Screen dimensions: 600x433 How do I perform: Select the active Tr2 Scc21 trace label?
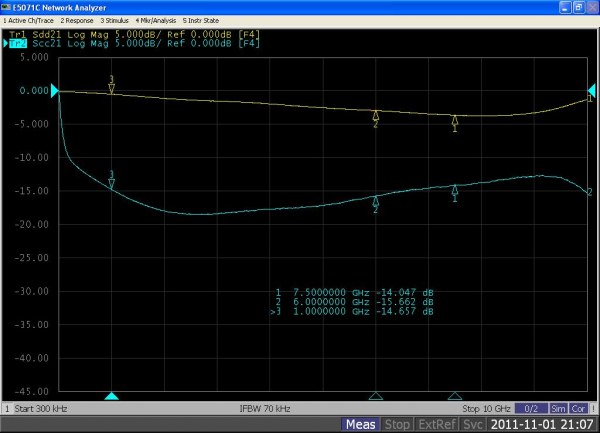coord(134,43)
